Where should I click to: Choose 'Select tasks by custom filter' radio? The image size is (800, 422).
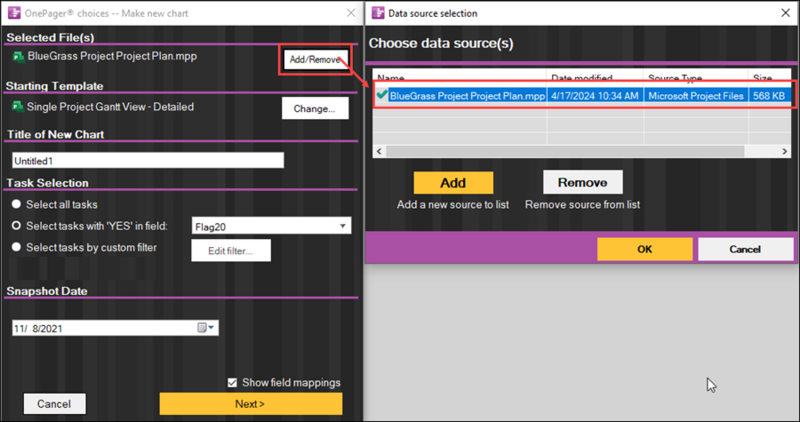(16, 247)
